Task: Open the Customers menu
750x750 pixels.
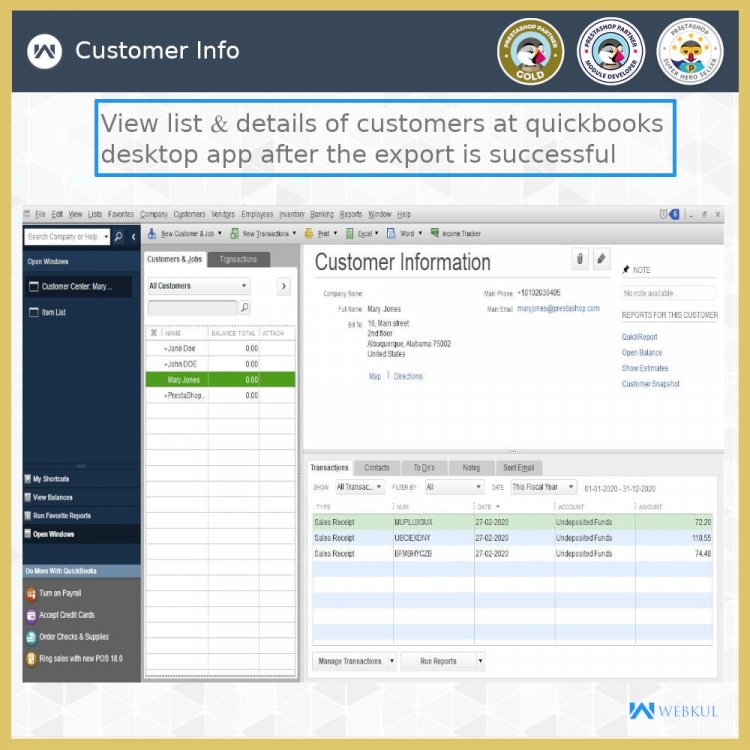Action: [189, 214]
